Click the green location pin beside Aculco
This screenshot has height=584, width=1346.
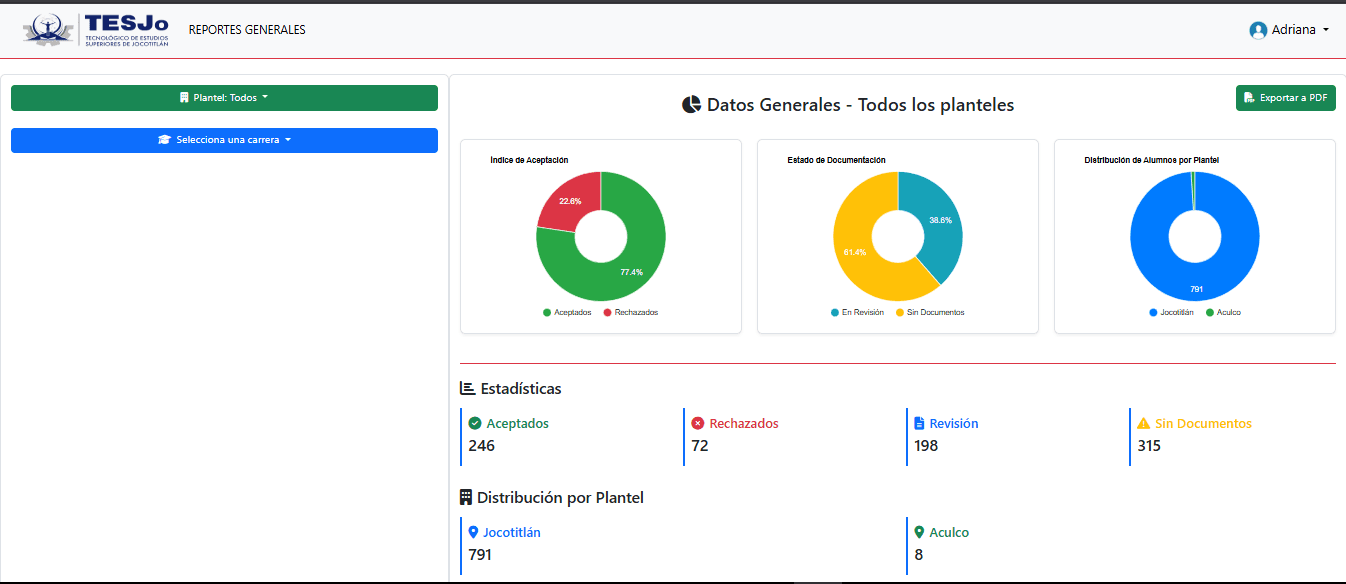point(919,532)
